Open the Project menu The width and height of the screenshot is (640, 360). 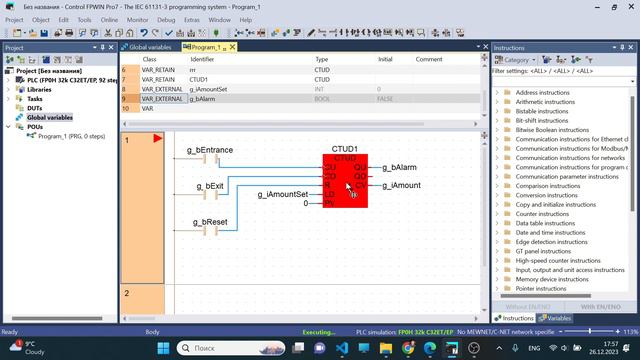(x=14, y=20)
